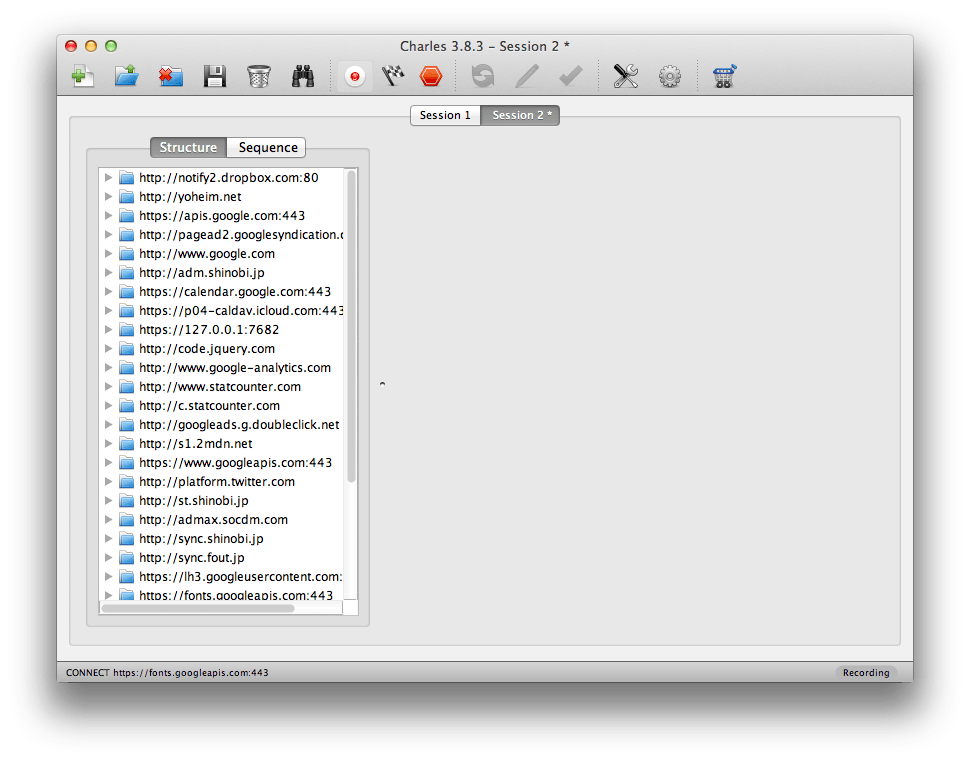The width and height of the screenshot is (970, 761).
Task: Expand the 127.0.0.1:7682 node
Action: point(108,330)
